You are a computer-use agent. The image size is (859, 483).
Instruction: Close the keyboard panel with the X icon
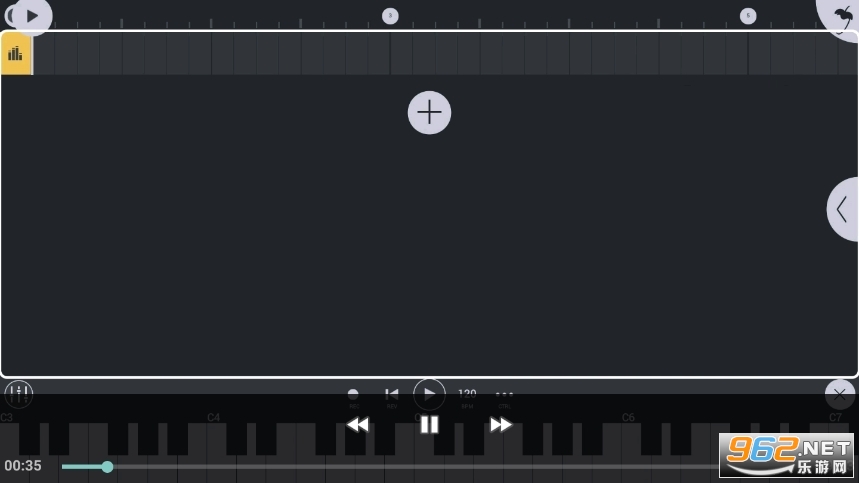pos(840,394)
